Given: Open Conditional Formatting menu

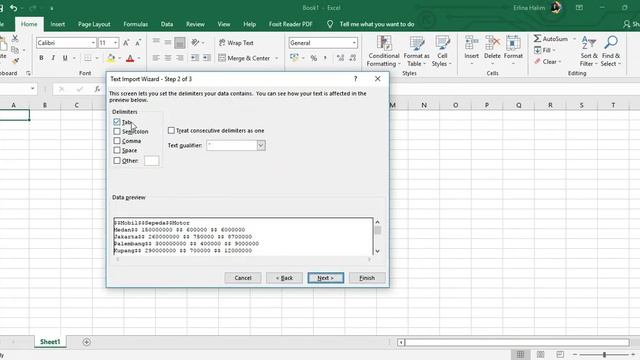Looking at the screenshot, I should point(383,51).
